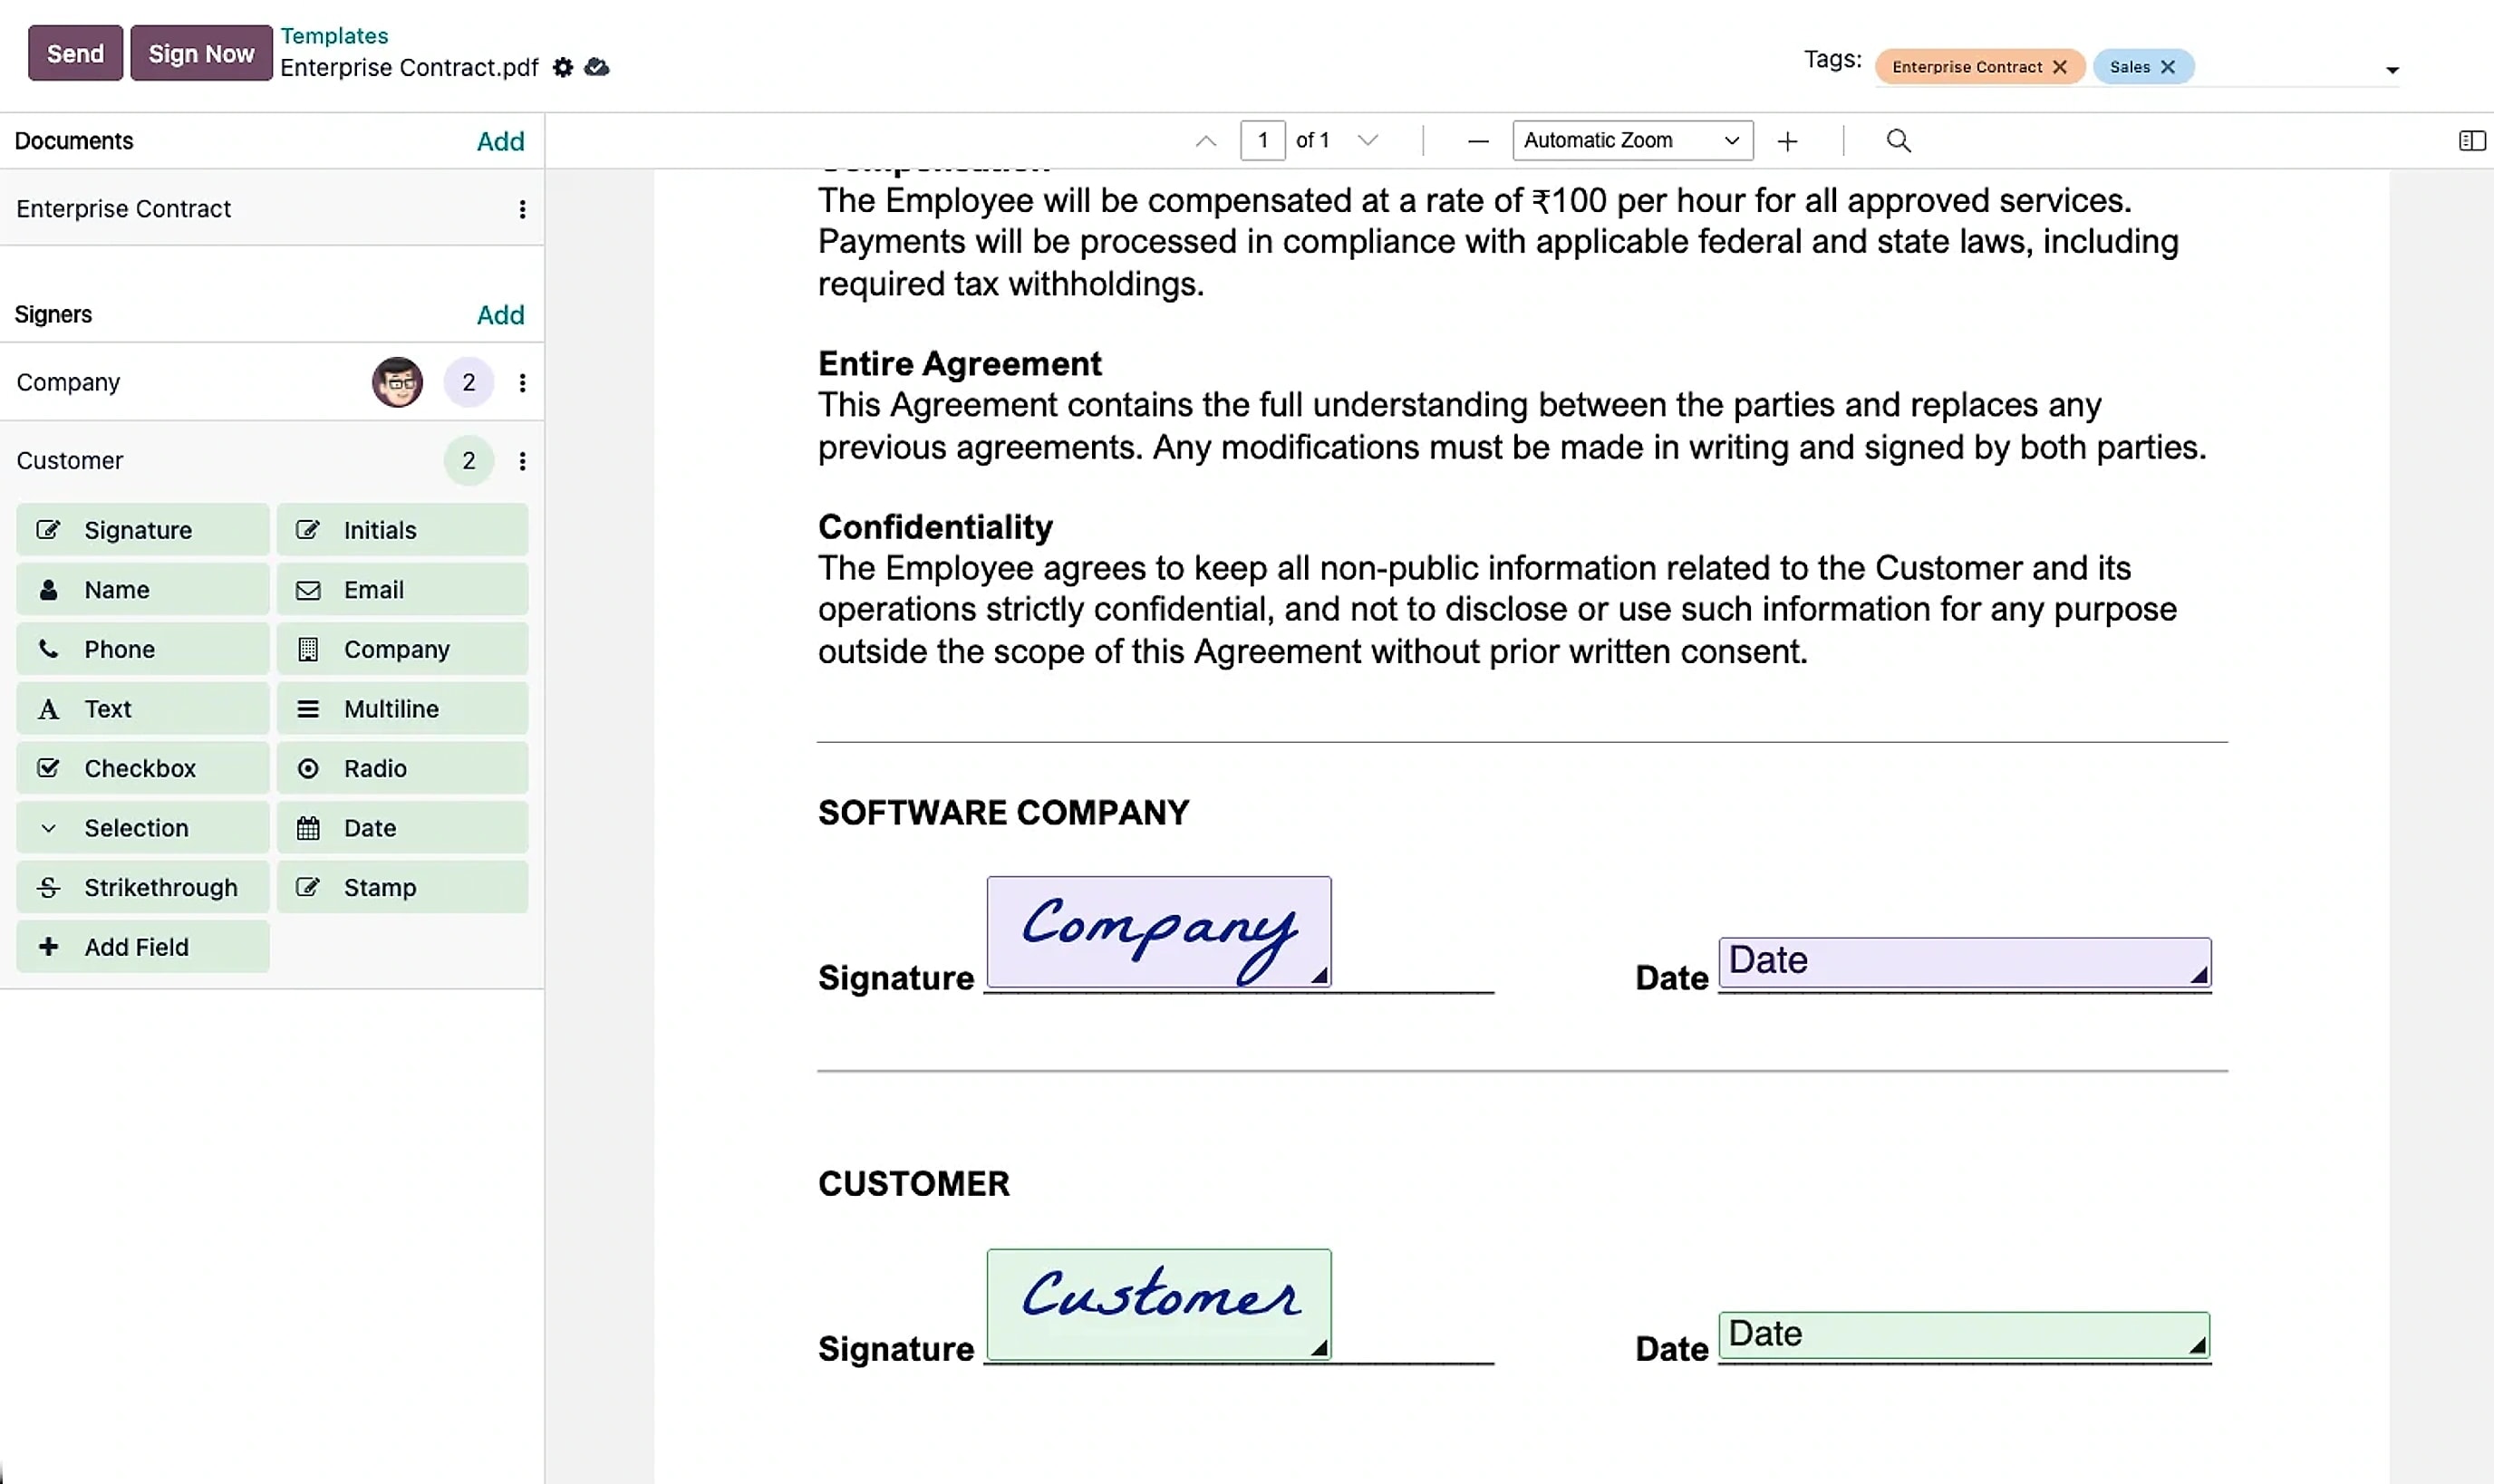Expand the Tags dropdown arrow
The width and height of the screenshot is (2494, 1484).
pos(2392,70)
